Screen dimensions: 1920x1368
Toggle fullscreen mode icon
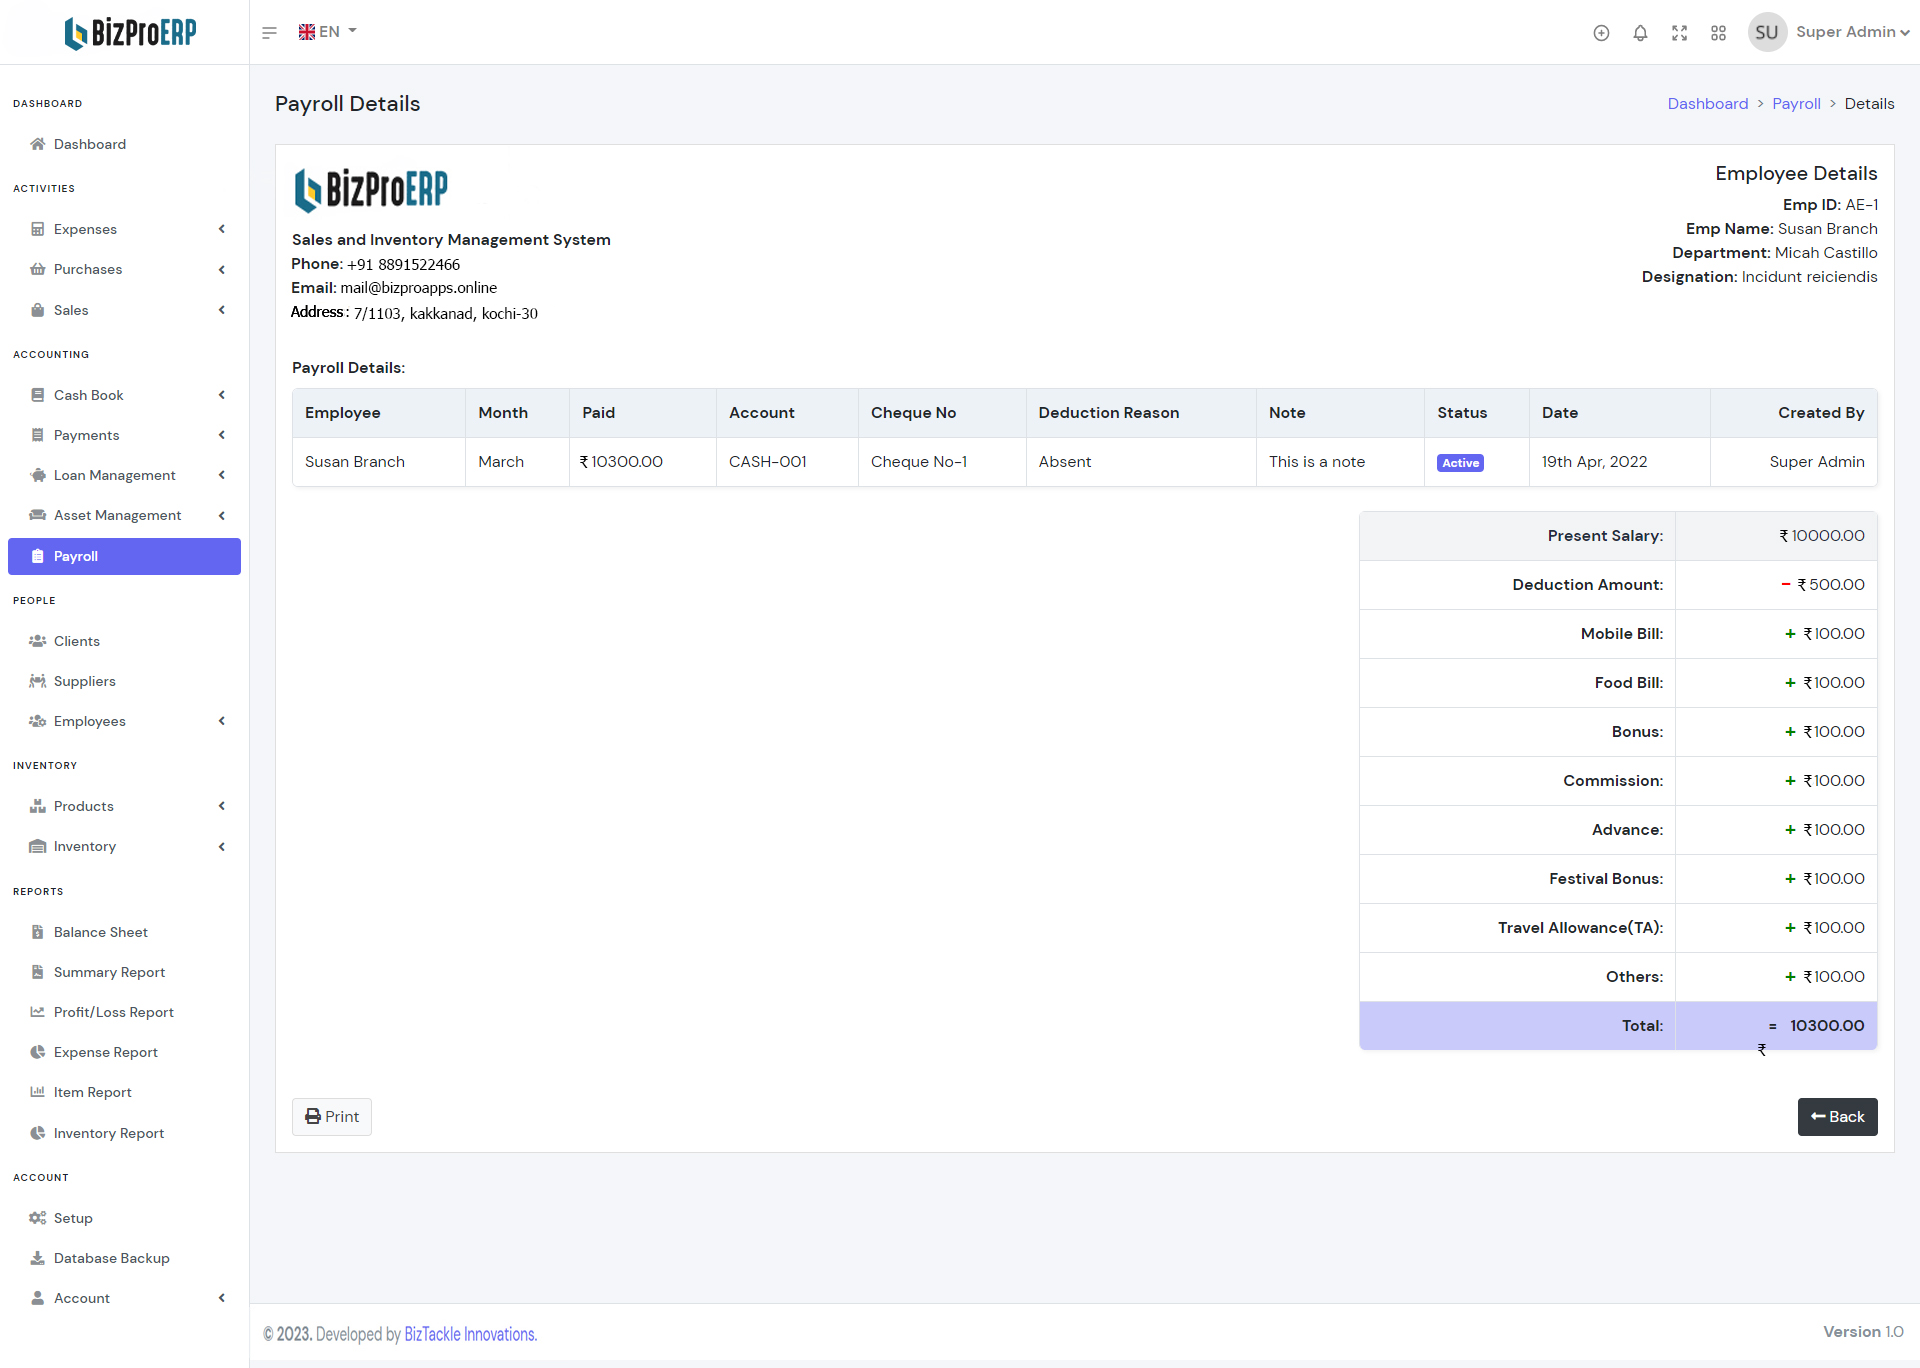(x=1679, y=33)
